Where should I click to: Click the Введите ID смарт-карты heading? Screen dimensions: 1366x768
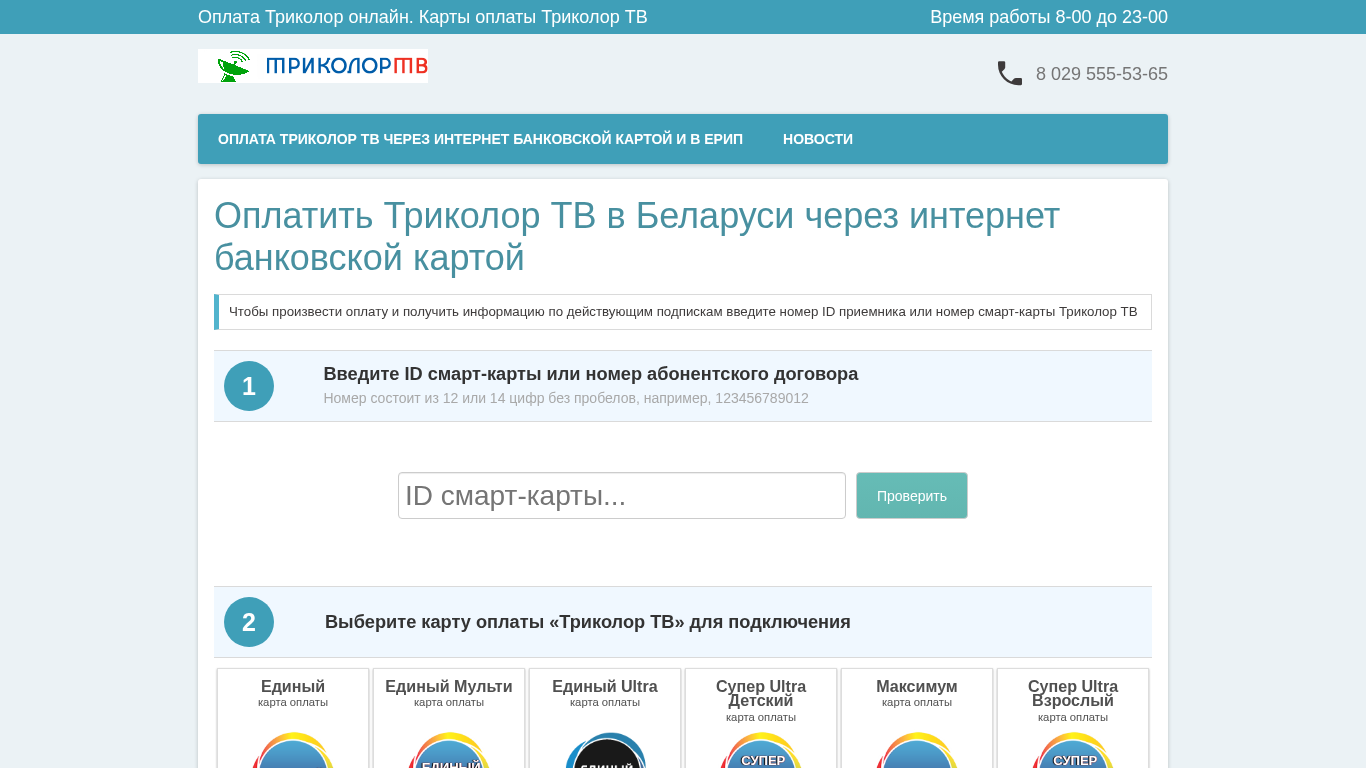click(x=591, y=374)
